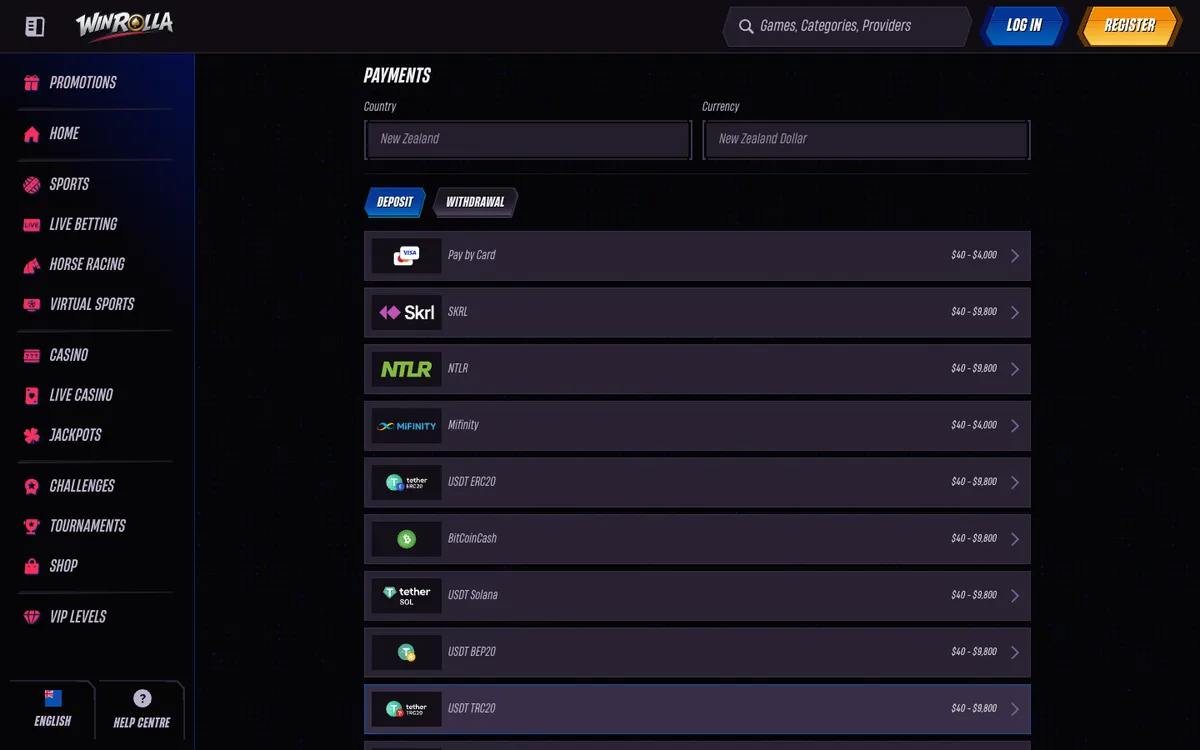Click the Sports basketball icon
Image resolution: width=1200 pixels, height=750 pixels.
(32, 185)
